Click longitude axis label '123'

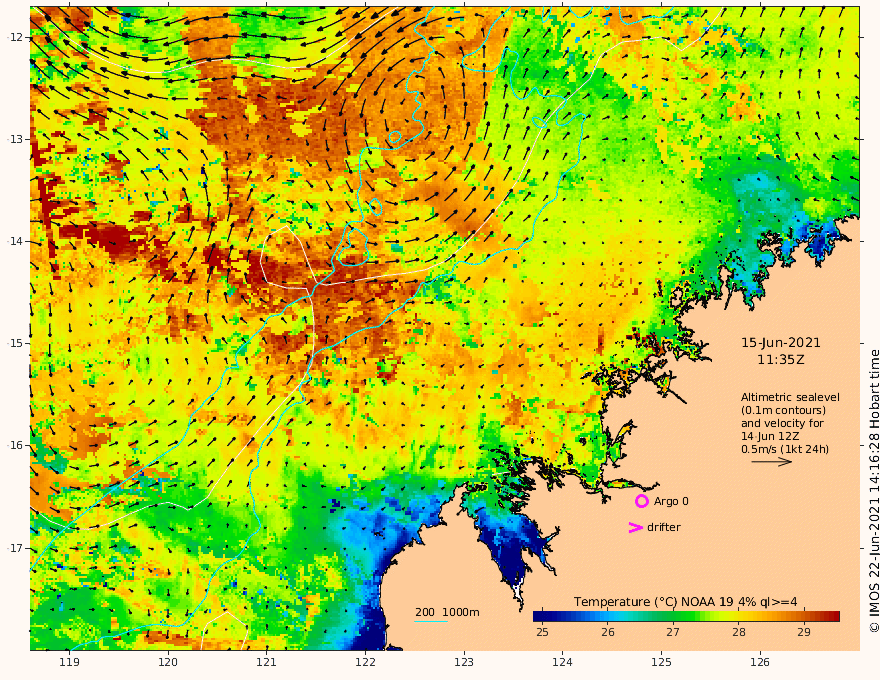coord(464,663)
